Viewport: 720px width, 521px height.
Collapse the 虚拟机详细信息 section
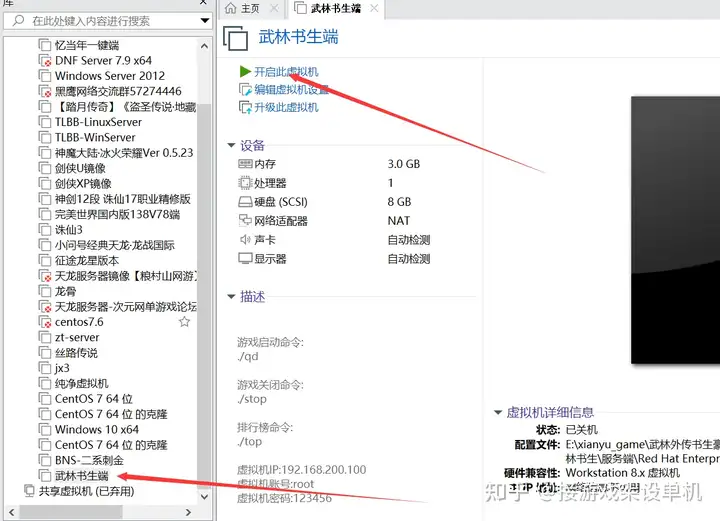click(497, 412)
